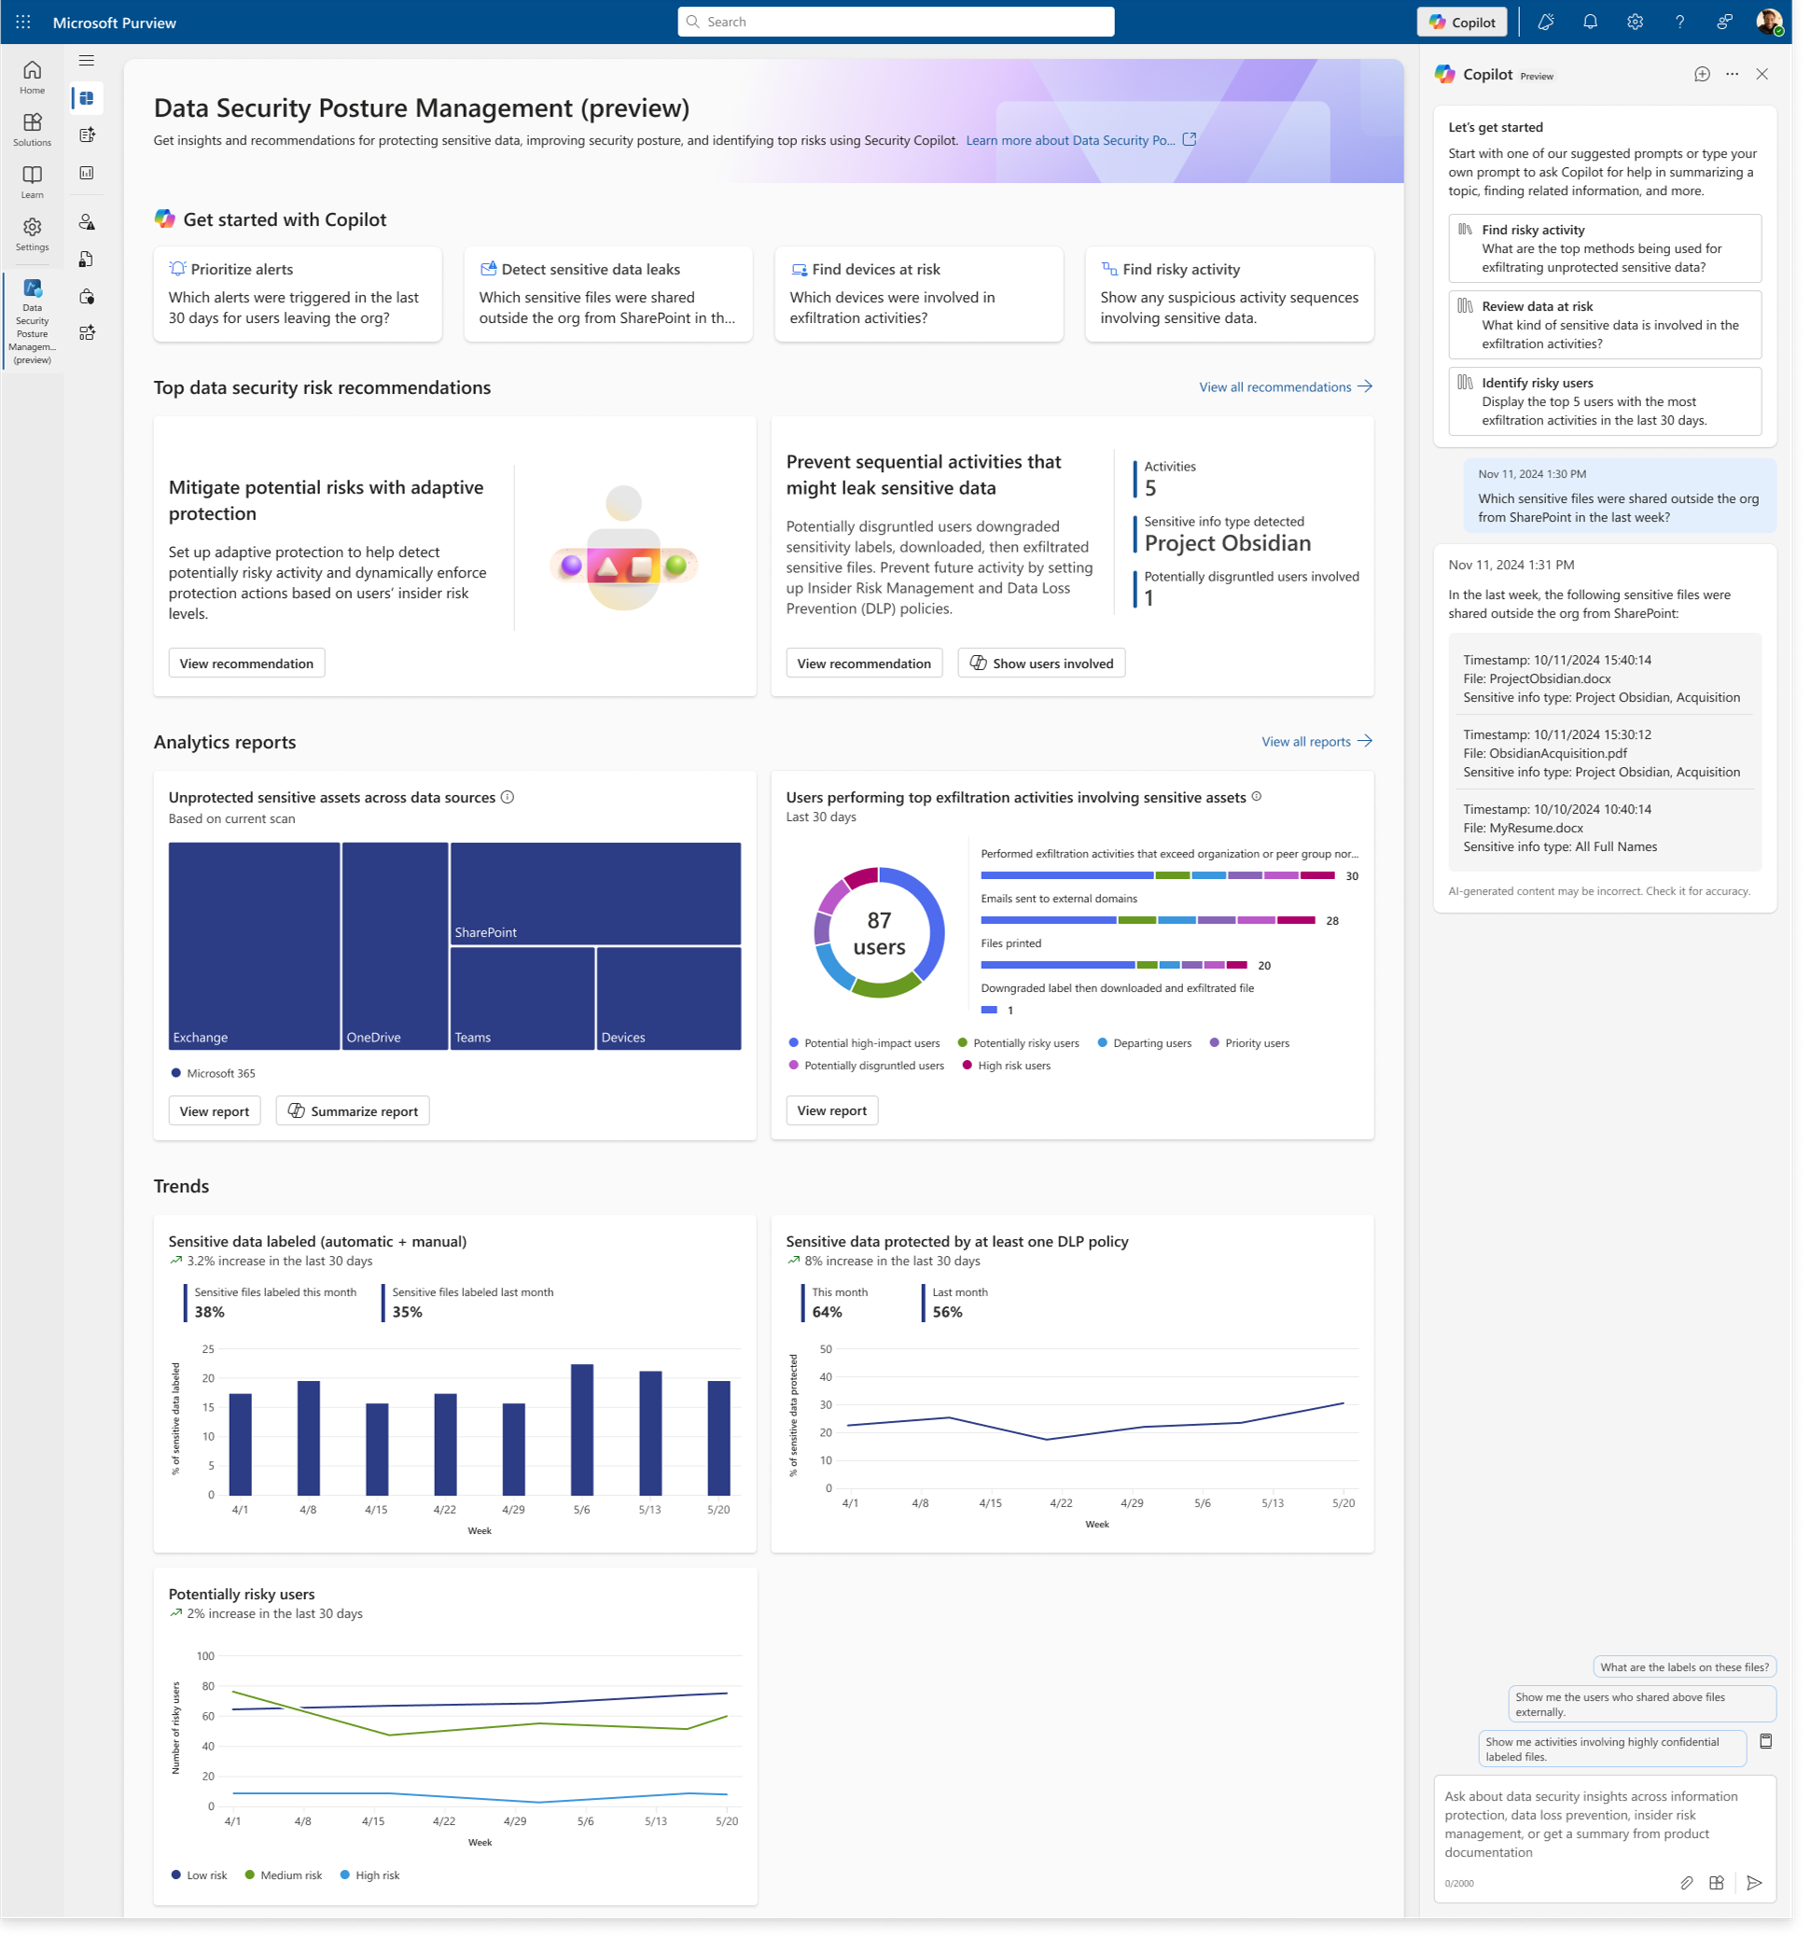
Task: Open the Solutions navigation icon
Action: [32, 129]
